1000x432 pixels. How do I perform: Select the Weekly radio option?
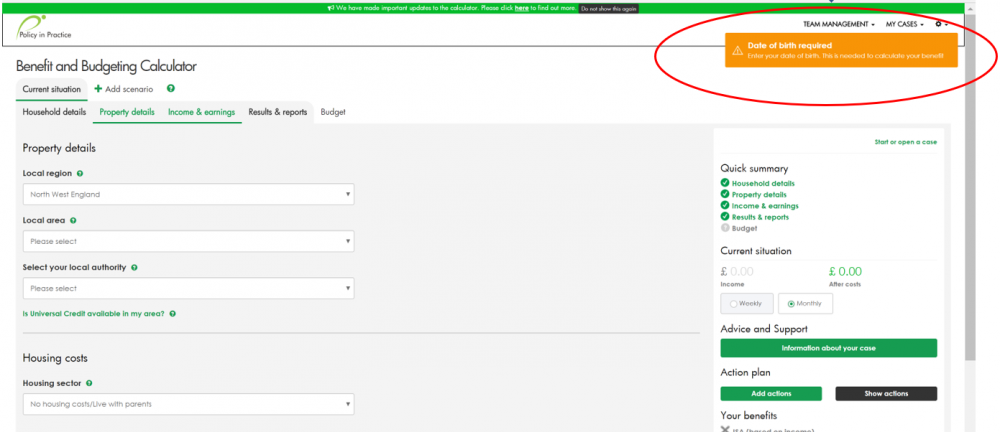[734, 303]
